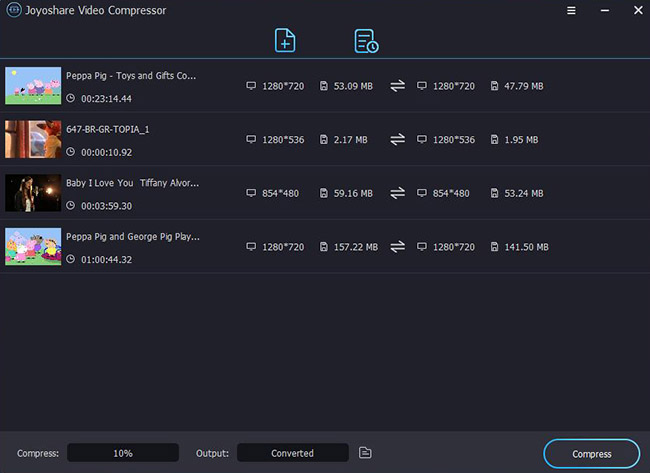Close the Joyoshare Video Compressor window
The width and height of the screenshot is (650, 473).
(638, 10)
